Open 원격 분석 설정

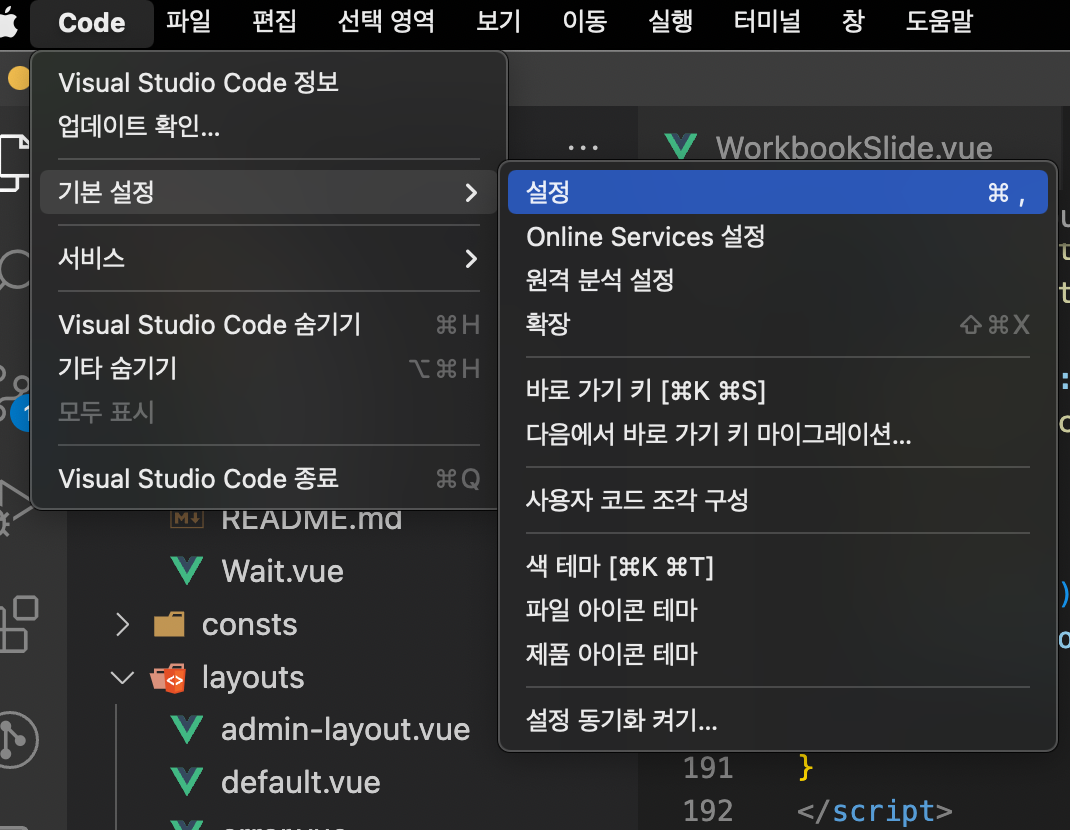pyautogui.click(x=777, y=281)
